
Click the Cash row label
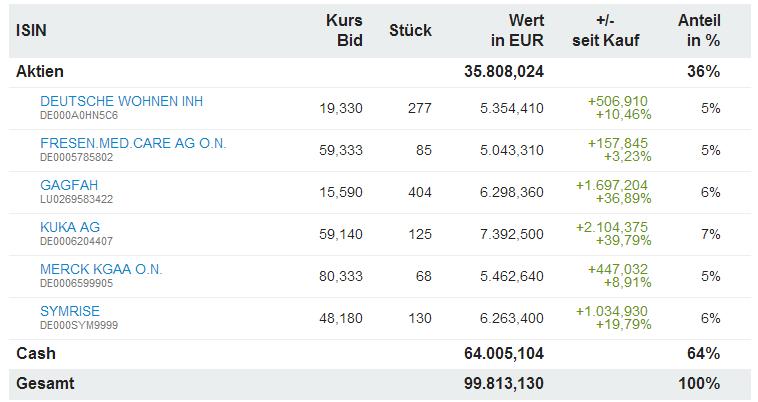coord(36,353)
